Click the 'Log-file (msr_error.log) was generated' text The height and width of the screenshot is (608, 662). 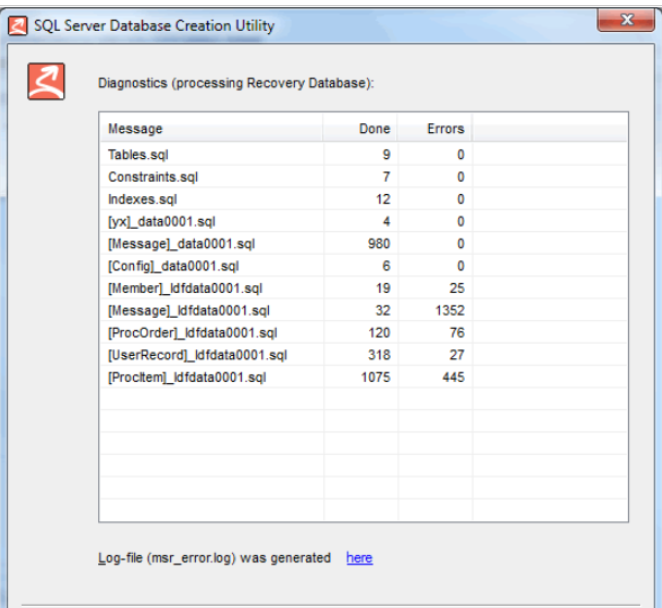[x=214, y=558]
